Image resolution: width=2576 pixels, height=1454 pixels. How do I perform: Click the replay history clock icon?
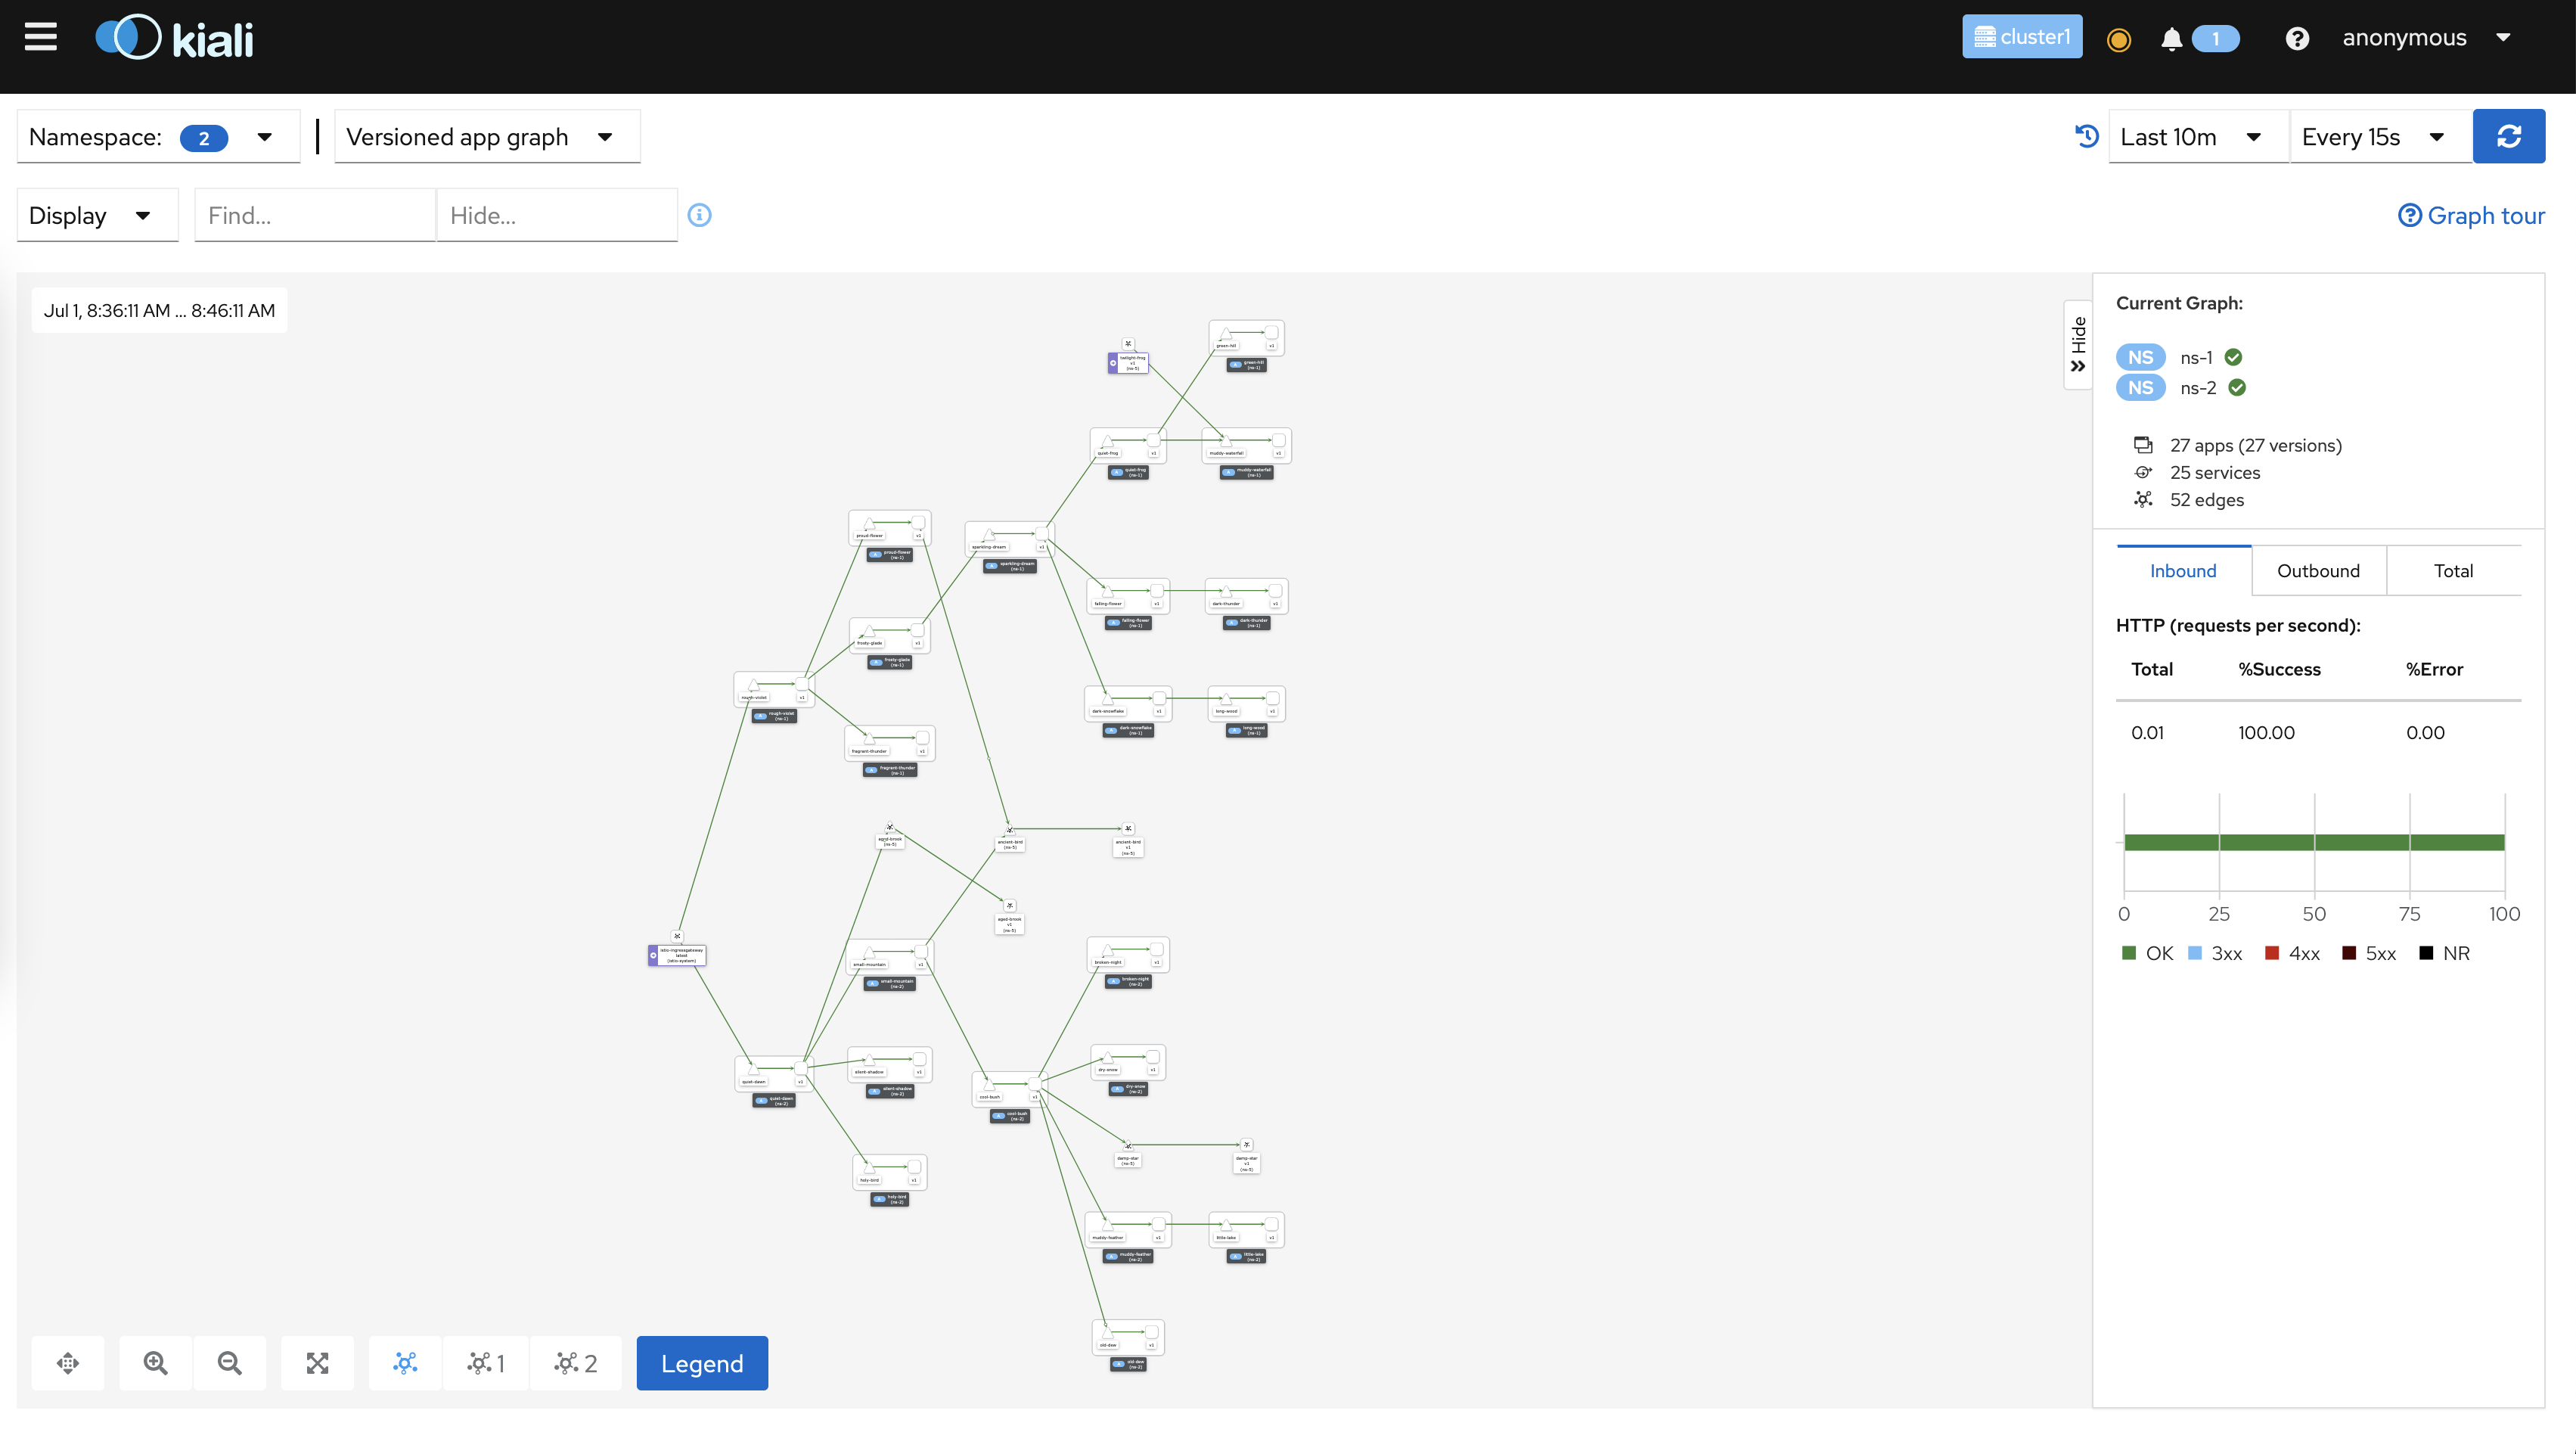[2087, 136]
